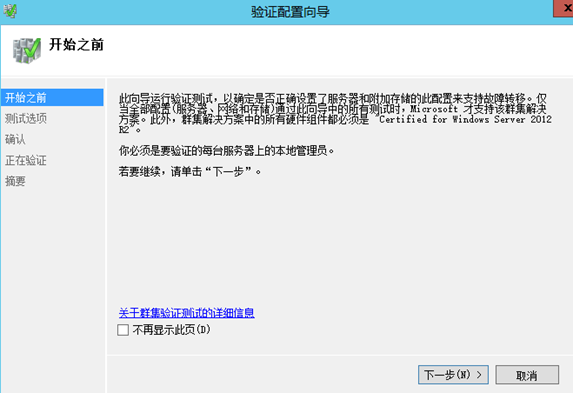Click the paragraph mentioning Certified for Windows Server 2012
This screenshot has width=573, height=393.
335,114
